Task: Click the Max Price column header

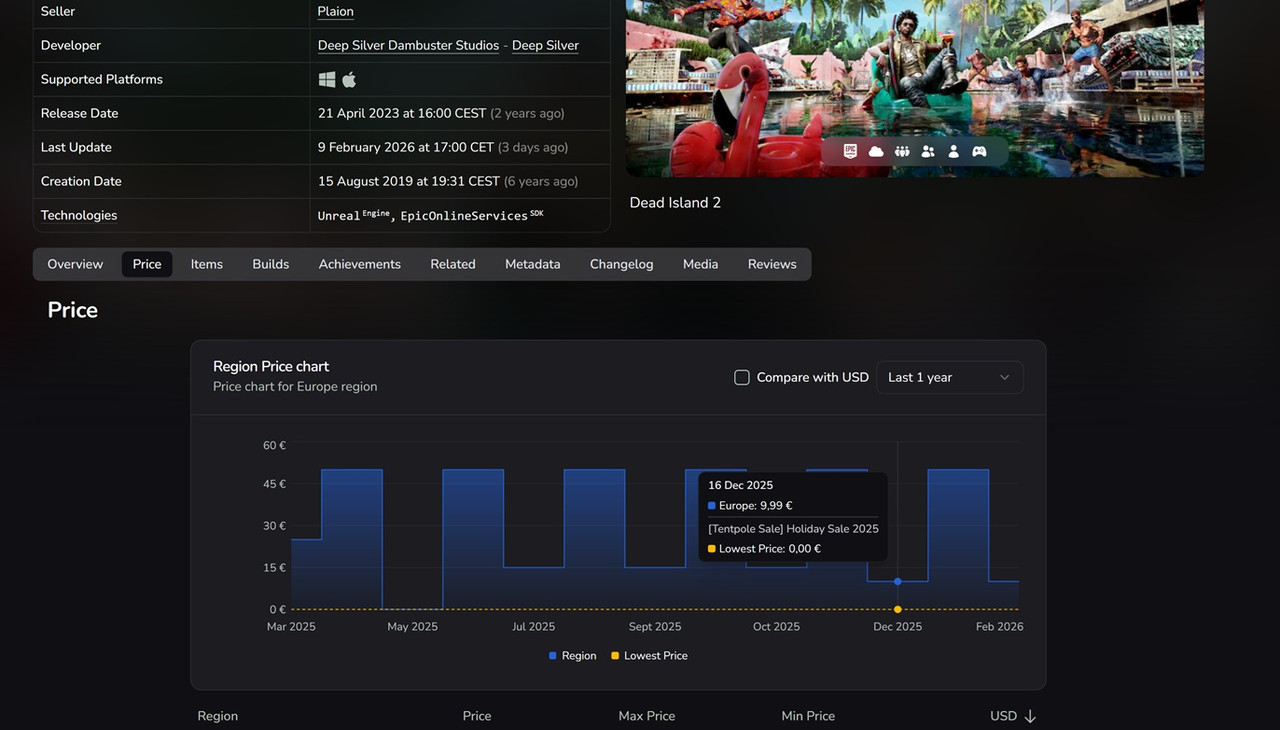Action: click(x=647, y=716)
